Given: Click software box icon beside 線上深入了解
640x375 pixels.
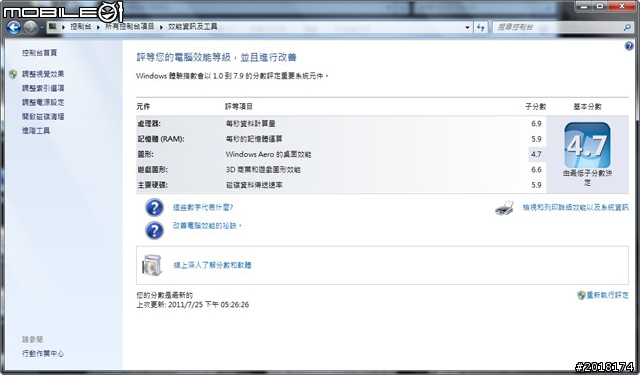Looking at the screenshot, I should pyautogui.click(x=152, y=265).
